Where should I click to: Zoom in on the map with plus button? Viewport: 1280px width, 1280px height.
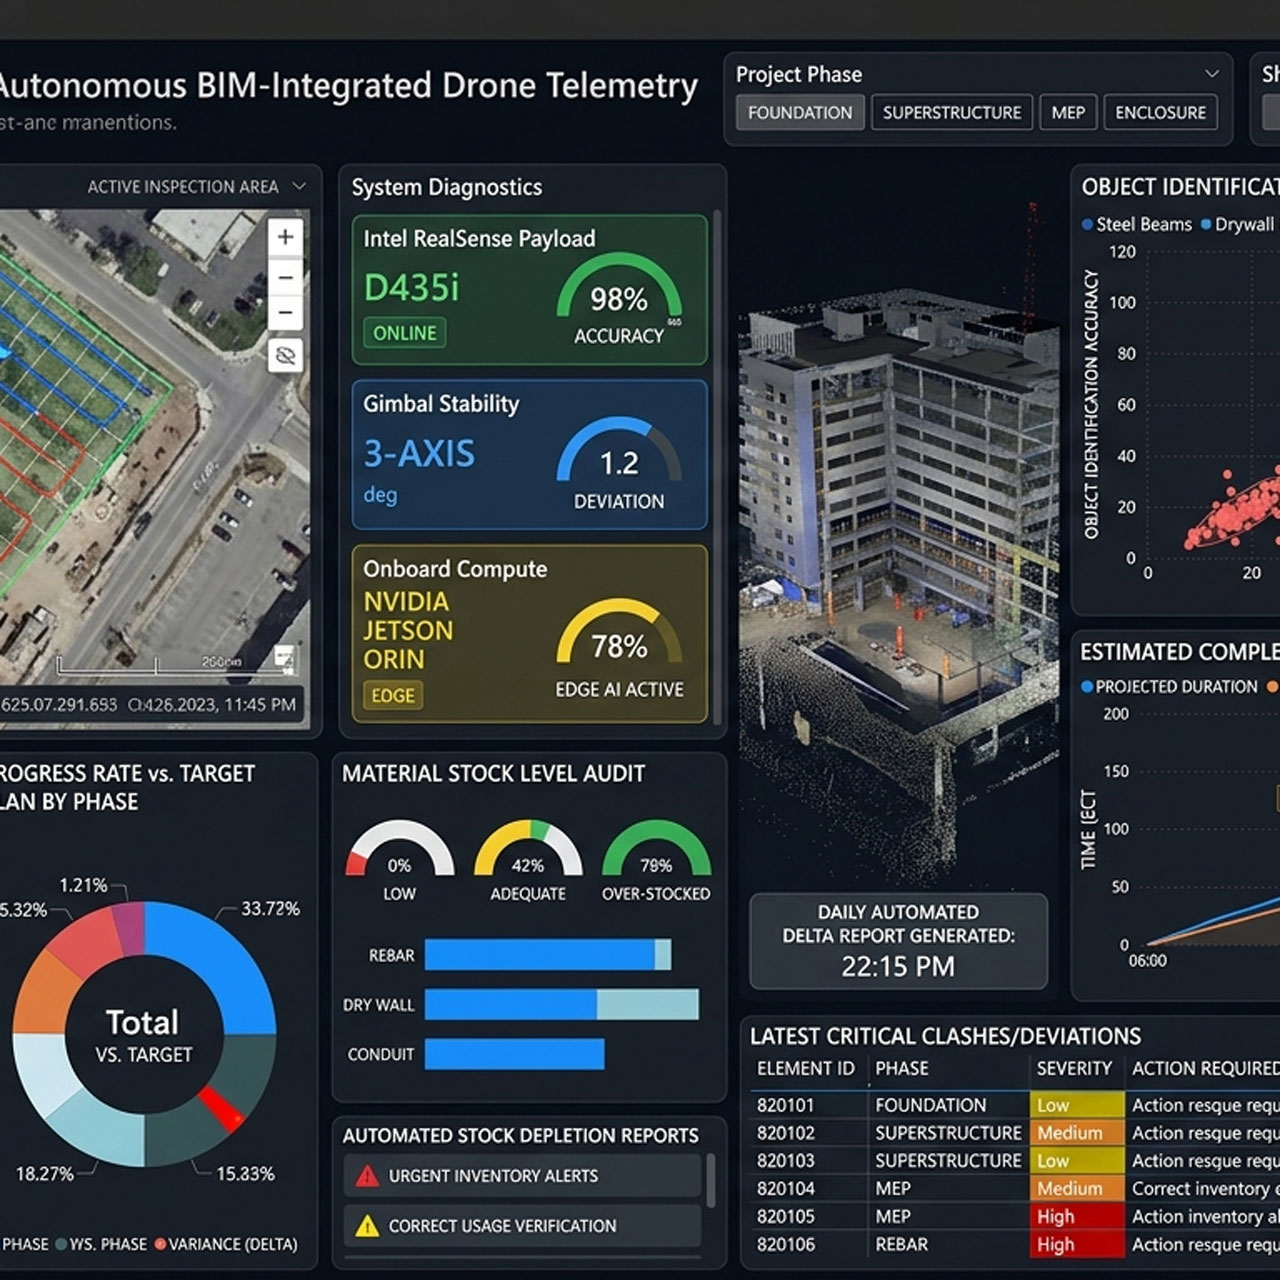[x=285, y=237]
